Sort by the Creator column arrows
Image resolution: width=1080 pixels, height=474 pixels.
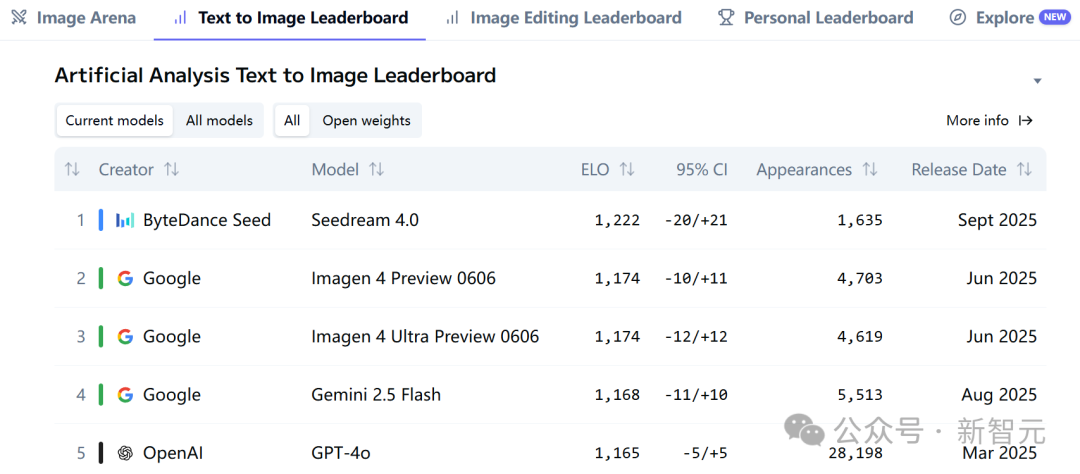172,169
